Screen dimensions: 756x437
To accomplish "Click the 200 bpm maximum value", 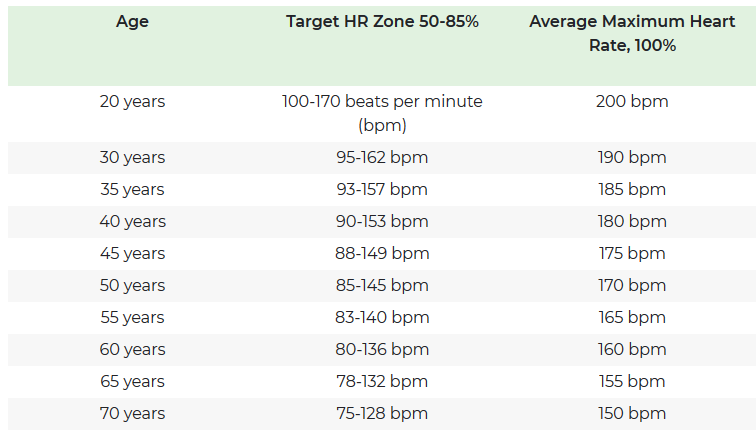I will 631,101.
